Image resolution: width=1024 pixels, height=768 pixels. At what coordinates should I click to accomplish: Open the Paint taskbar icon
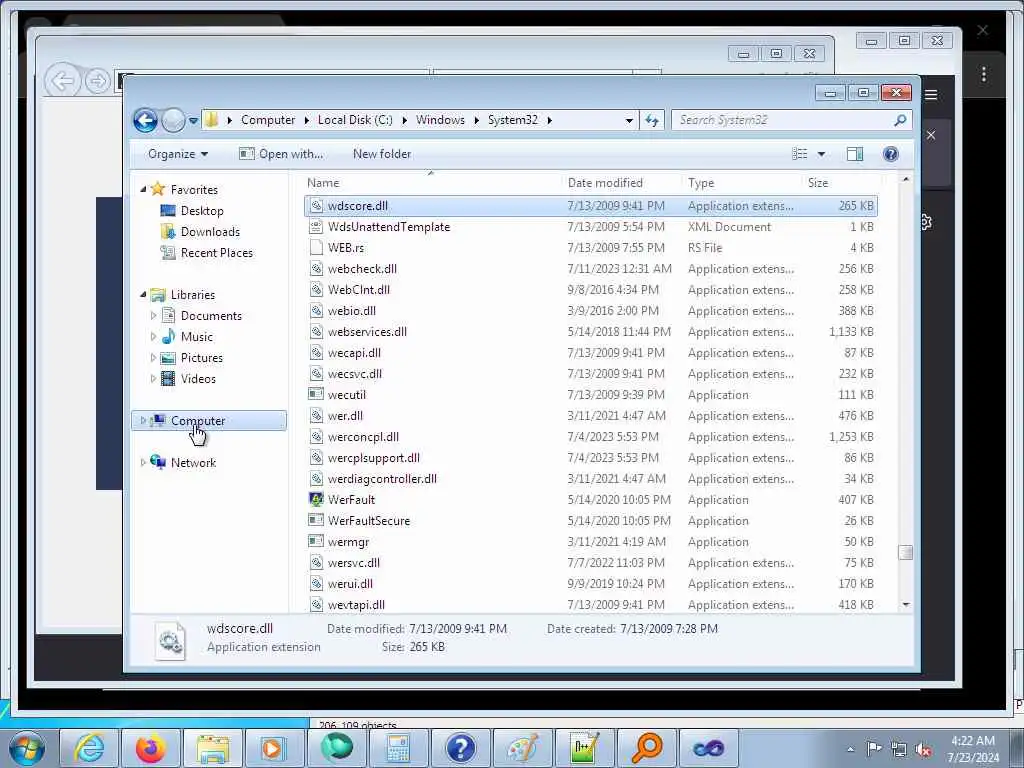pyautogui.click(x=522, y=748)
